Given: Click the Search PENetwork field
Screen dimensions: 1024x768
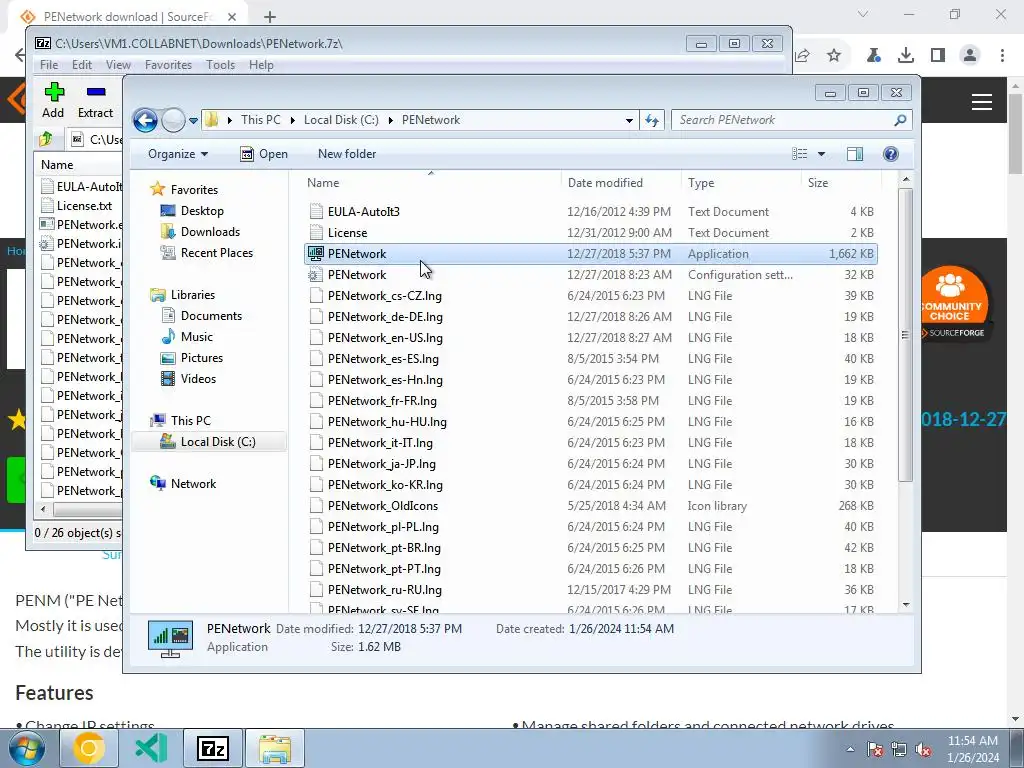Looking at the screenshot, I should 791,120.
